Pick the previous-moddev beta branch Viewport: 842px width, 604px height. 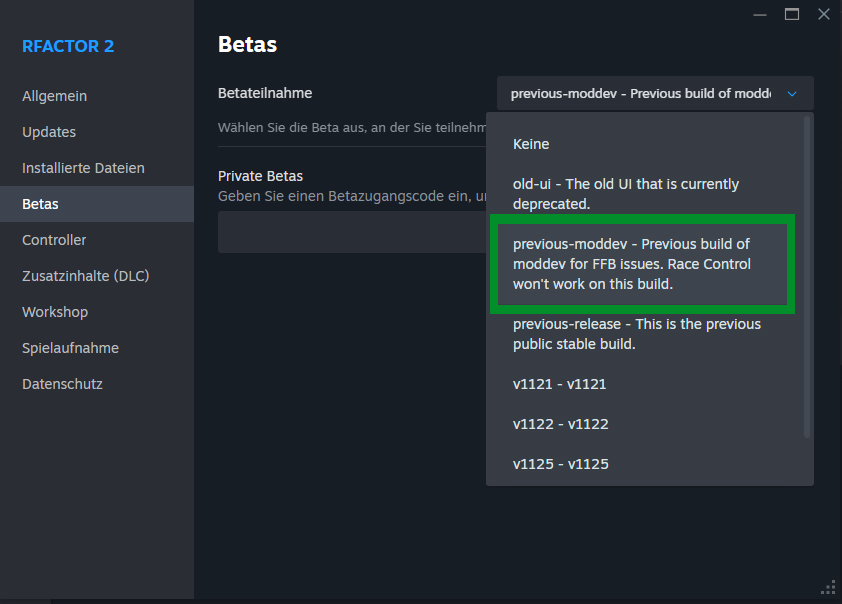[640, 264]
